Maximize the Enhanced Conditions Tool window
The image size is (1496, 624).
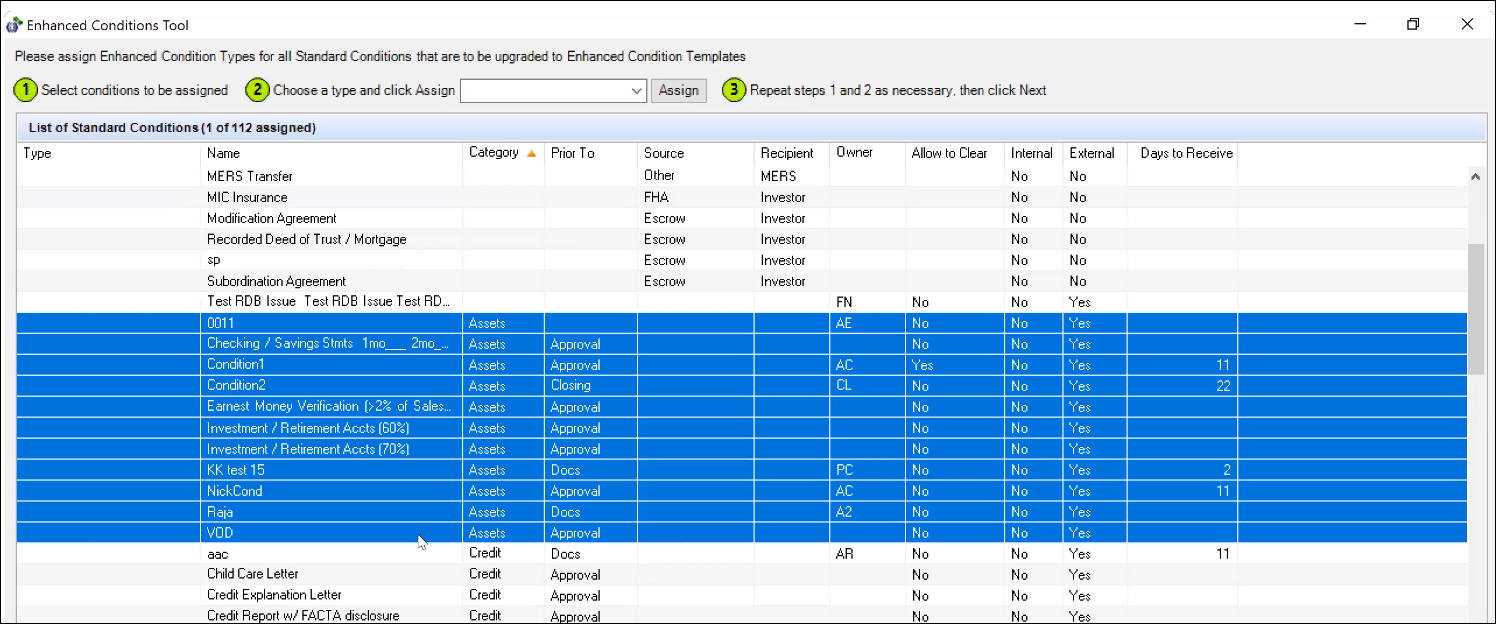coord(1413,24)
